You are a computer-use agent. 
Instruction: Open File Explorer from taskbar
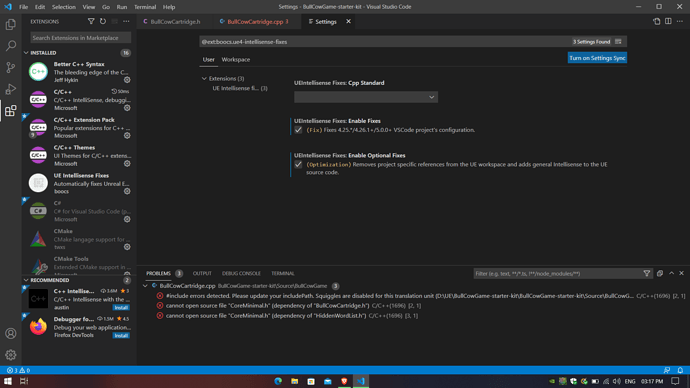pos(294,381)
